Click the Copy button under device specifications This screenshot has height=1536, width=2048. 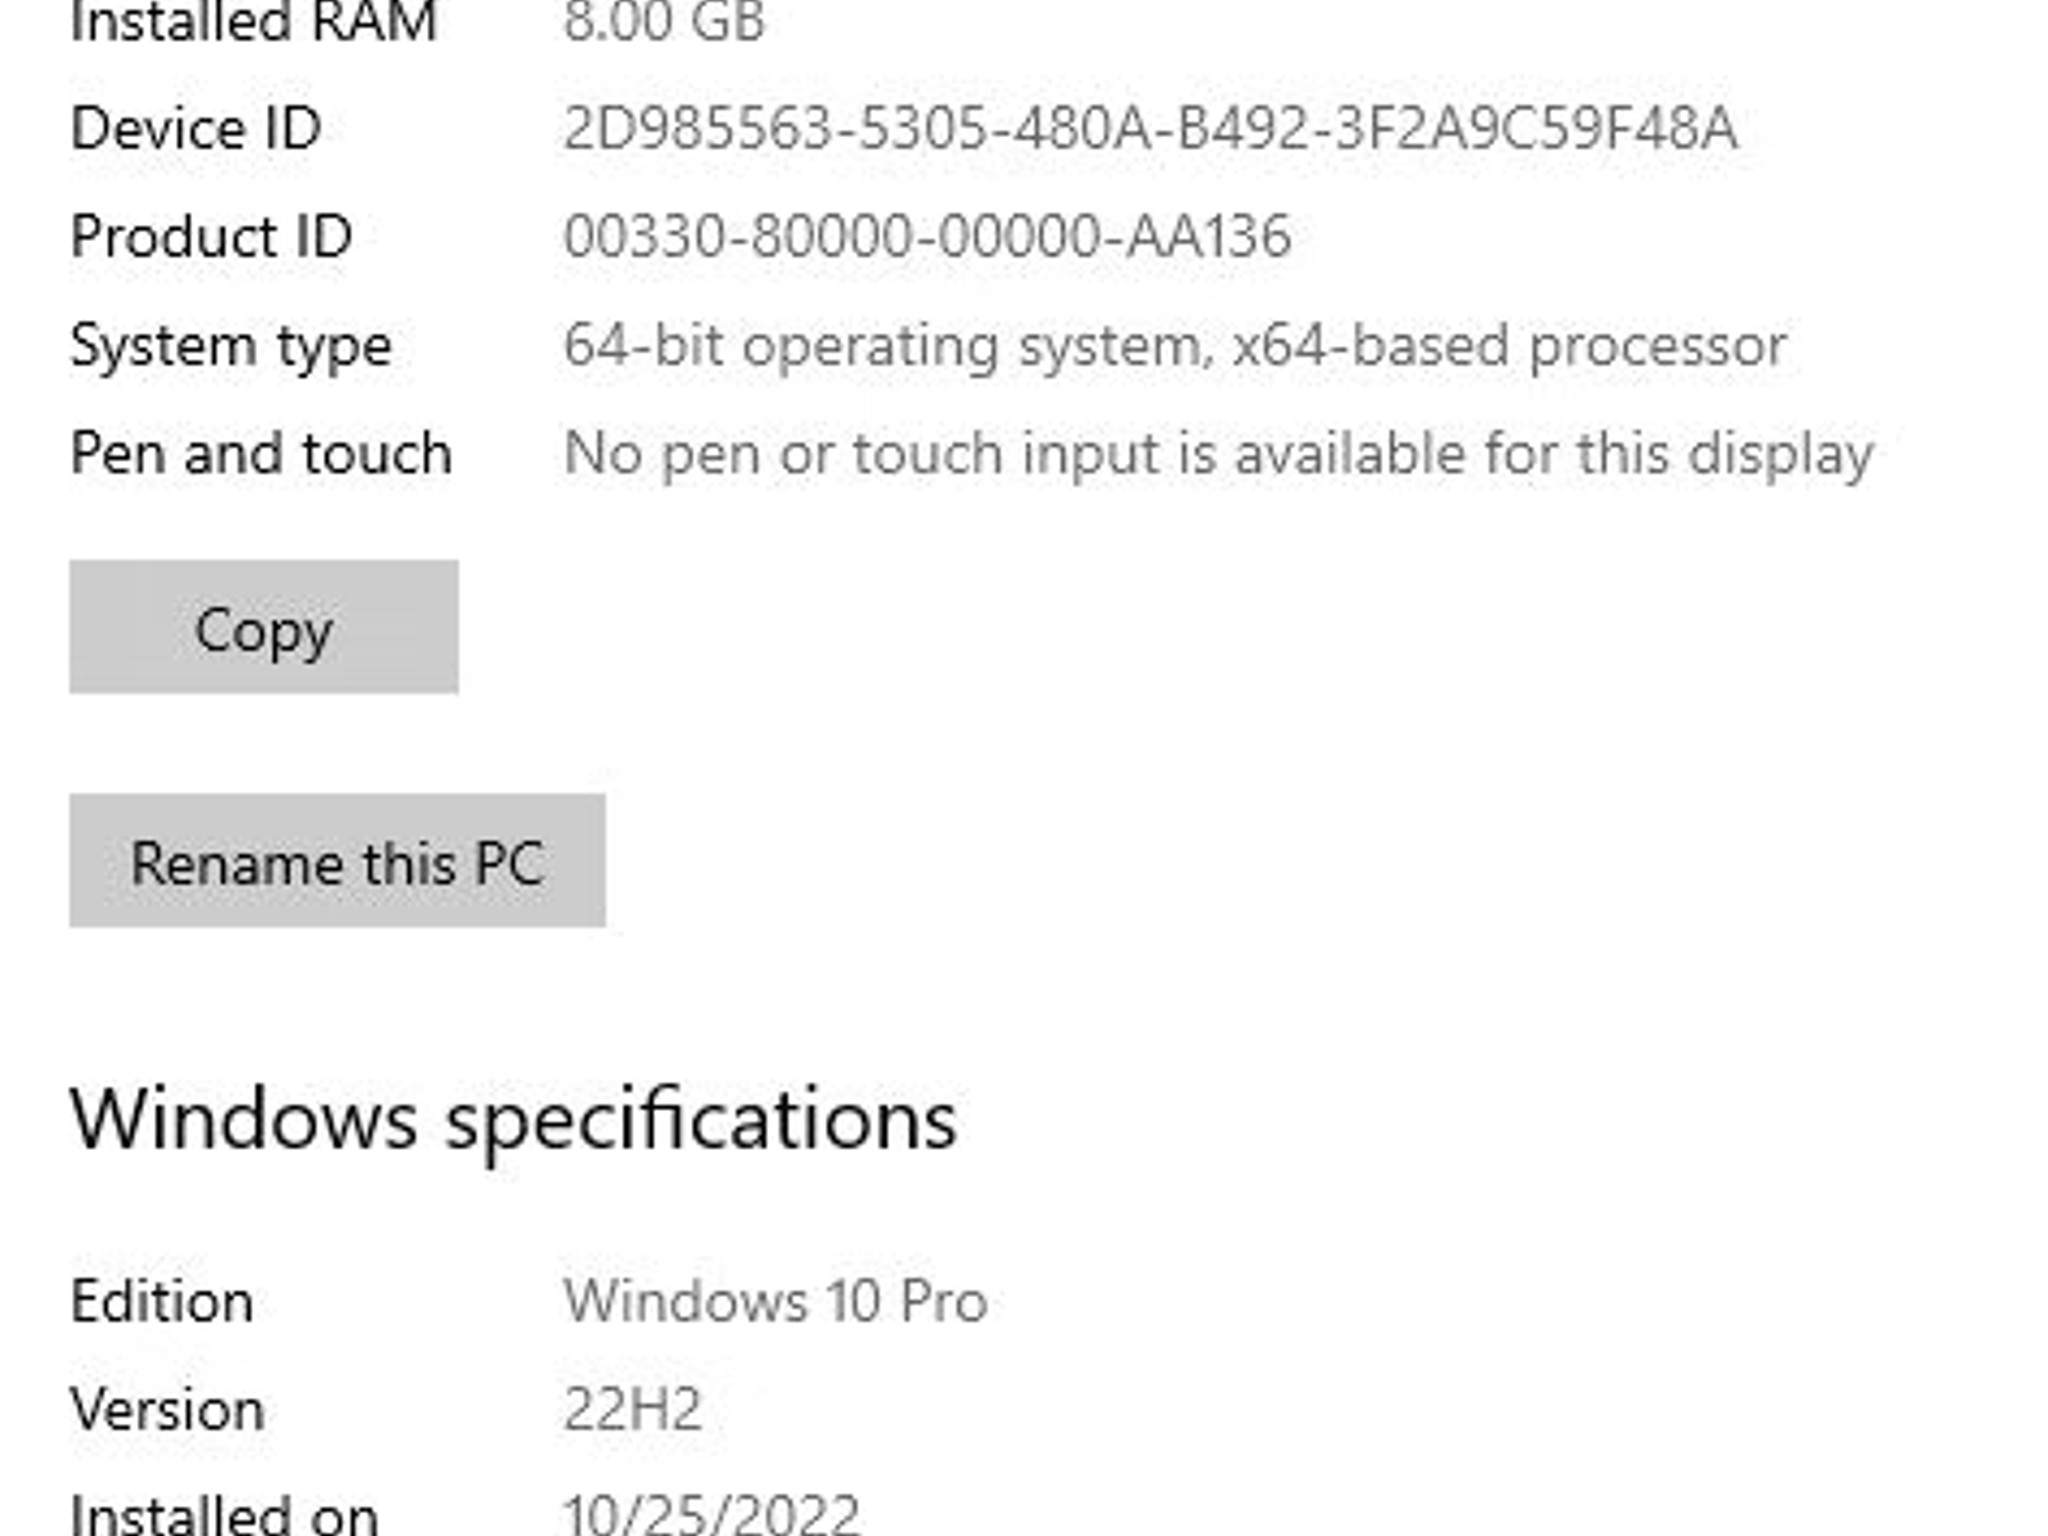click(x=264, y=627)
